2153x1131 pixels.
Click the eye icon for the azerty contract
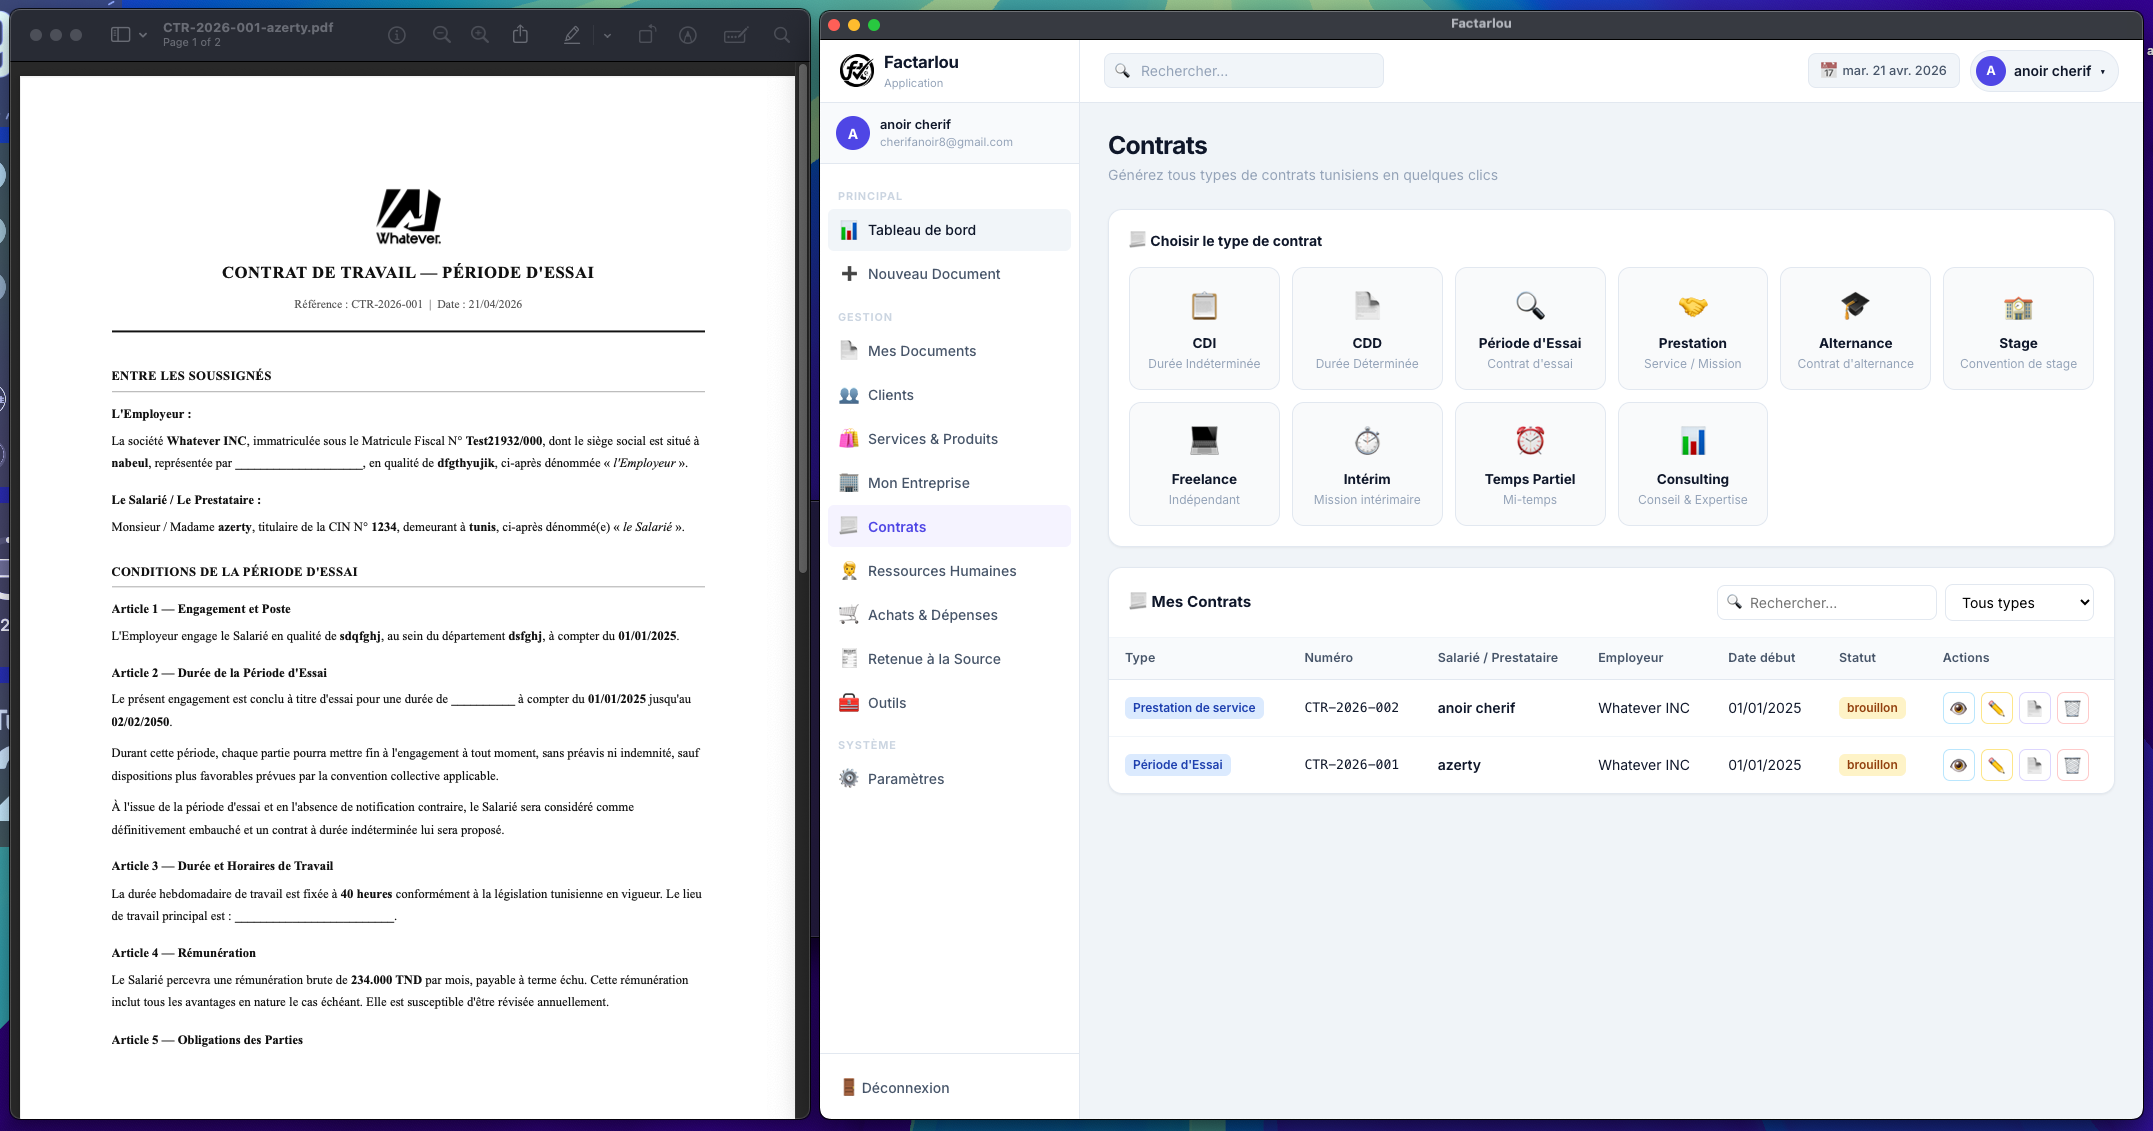(1958, 765)
